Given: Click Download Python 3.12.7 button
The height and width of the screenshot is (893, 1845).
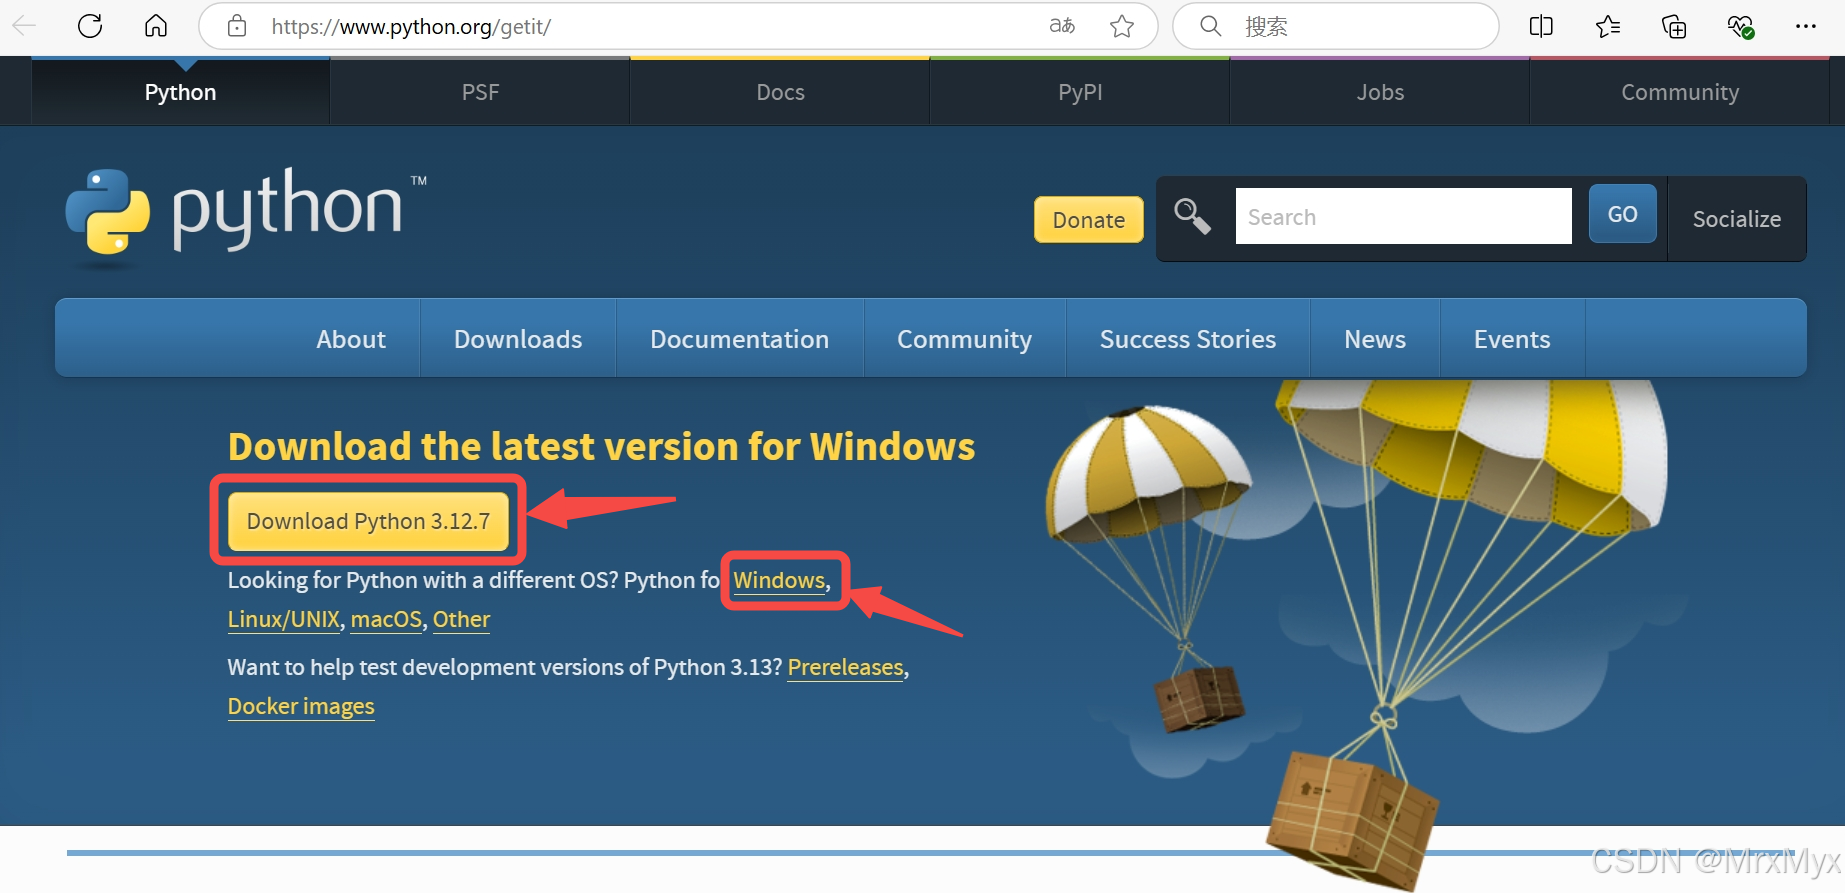Looking at the screenshot, I should (368, 521).
